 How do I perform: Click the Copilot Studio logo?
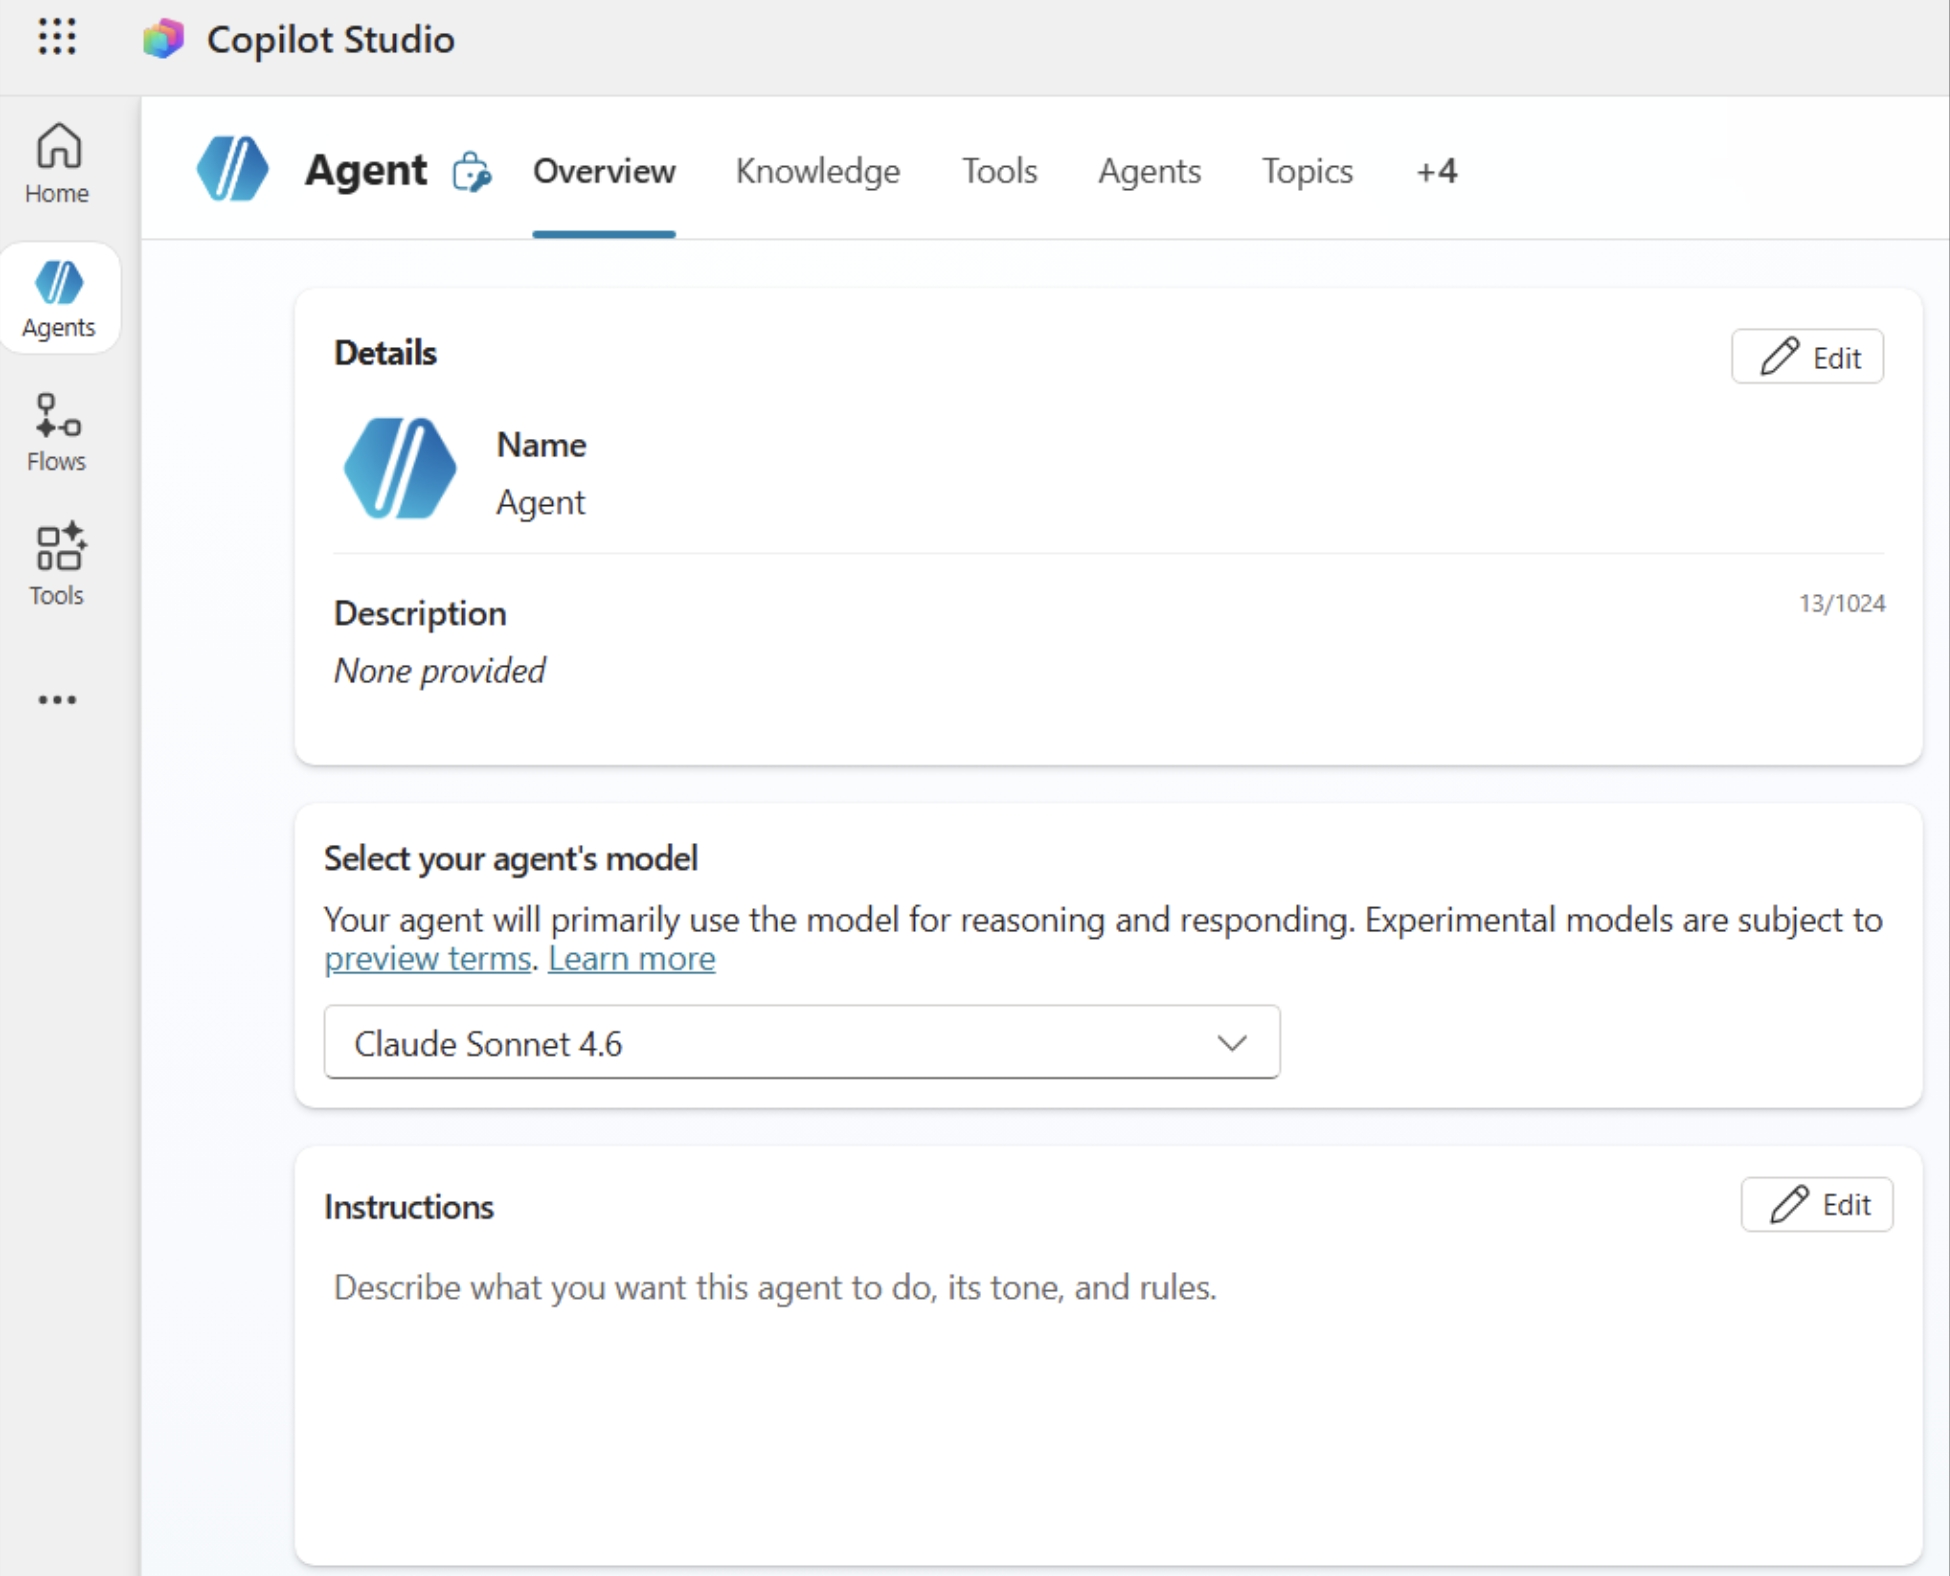click(x=163, y=39)
